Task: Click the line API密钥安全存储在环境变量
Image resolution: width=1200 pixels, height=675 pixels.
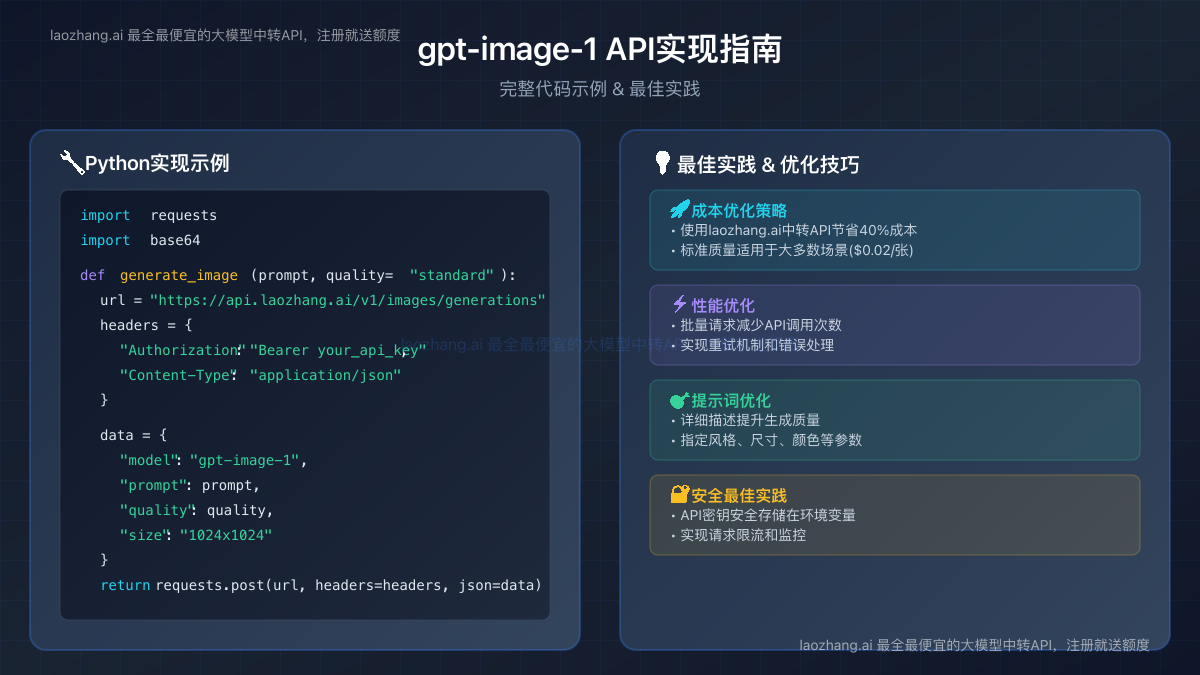Action: click(x=762, y=515)
